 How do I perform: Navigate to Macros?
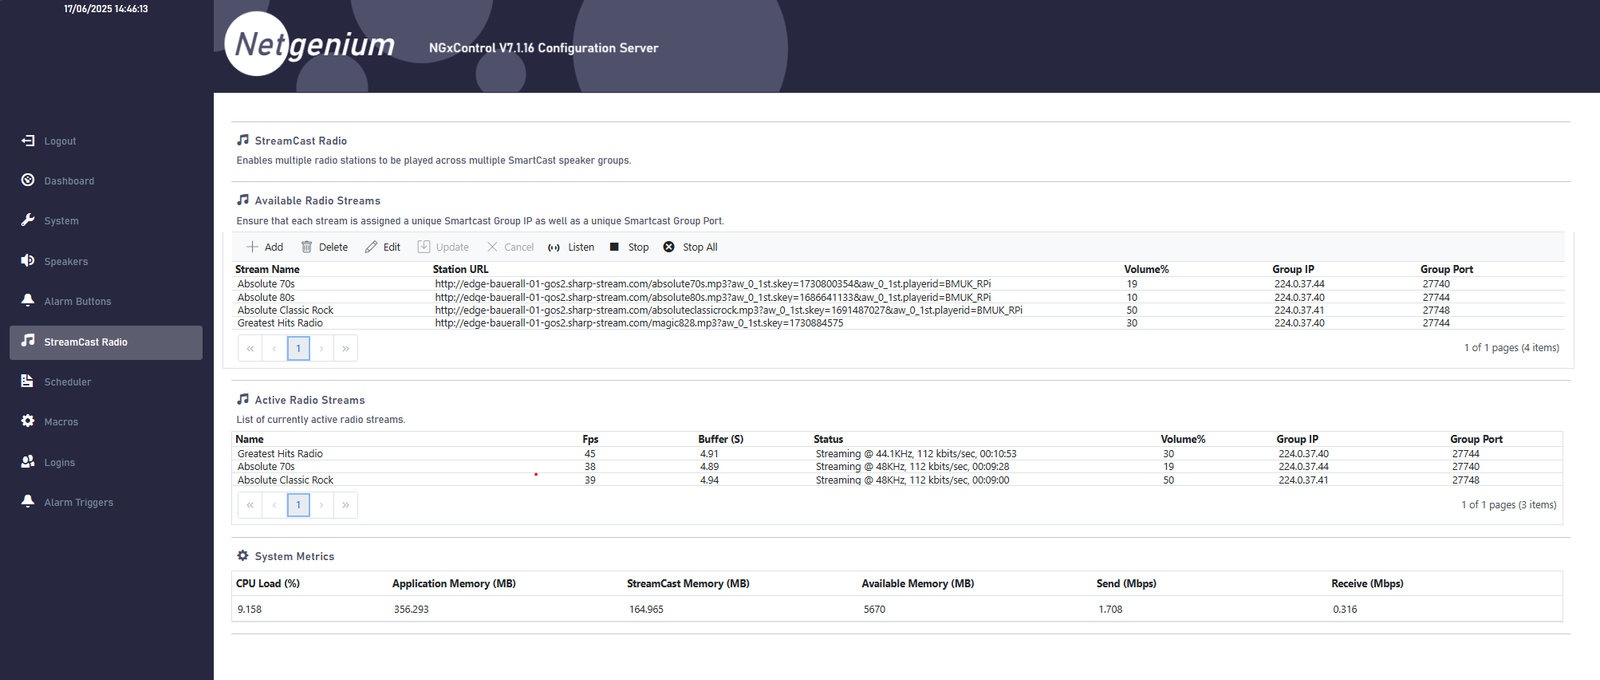pos(61,422)
